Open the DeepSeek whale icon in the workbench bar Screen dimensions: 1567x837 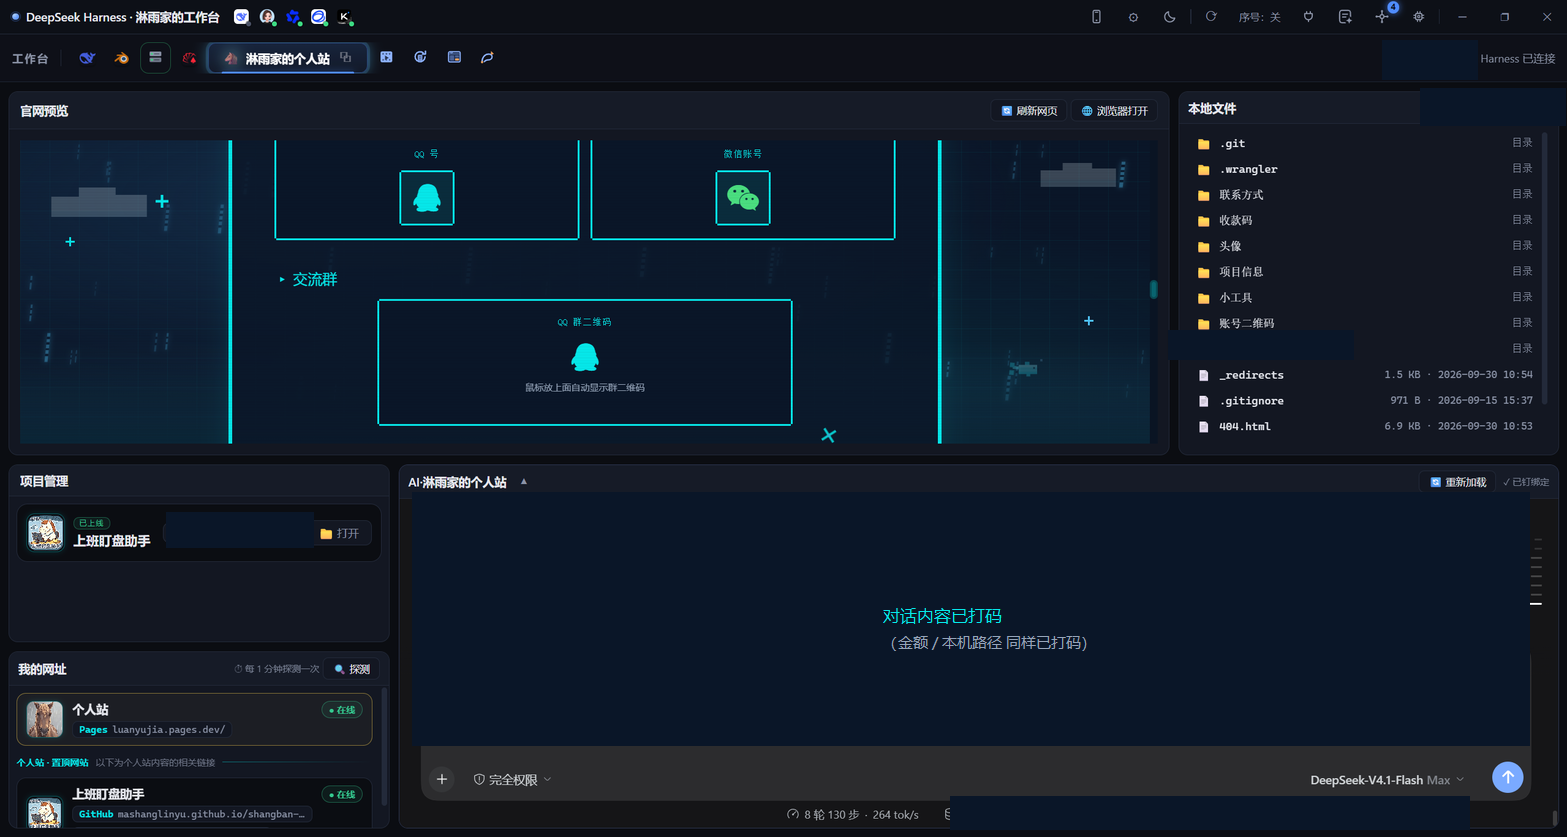pos(87,58)
